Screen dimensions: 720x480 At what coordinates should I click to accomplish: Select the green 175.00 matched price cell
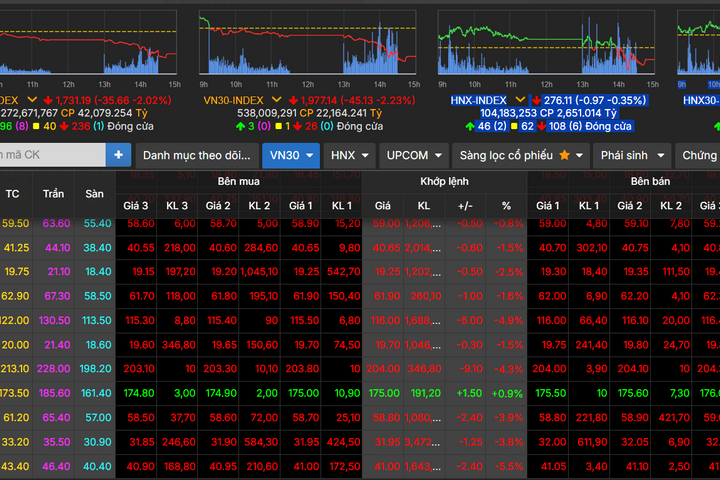coord(383,393)
